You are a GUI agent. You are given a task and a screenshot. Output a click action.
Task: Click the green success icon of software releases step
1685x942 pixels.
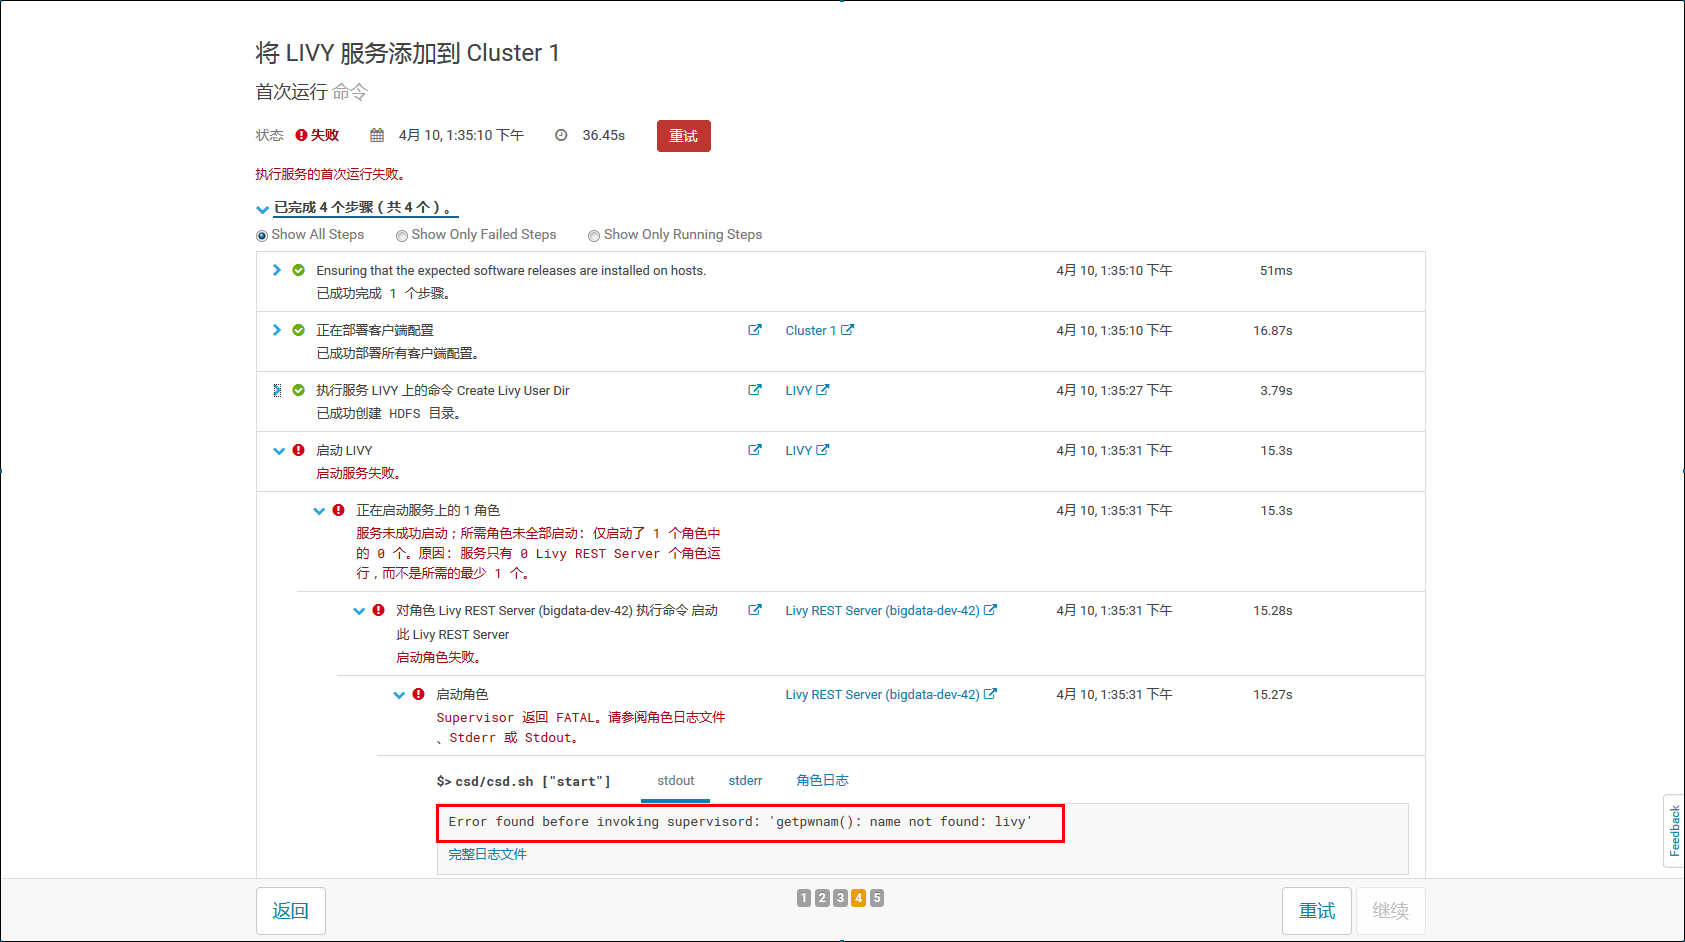pyautogui.click(x=298, y=270)
